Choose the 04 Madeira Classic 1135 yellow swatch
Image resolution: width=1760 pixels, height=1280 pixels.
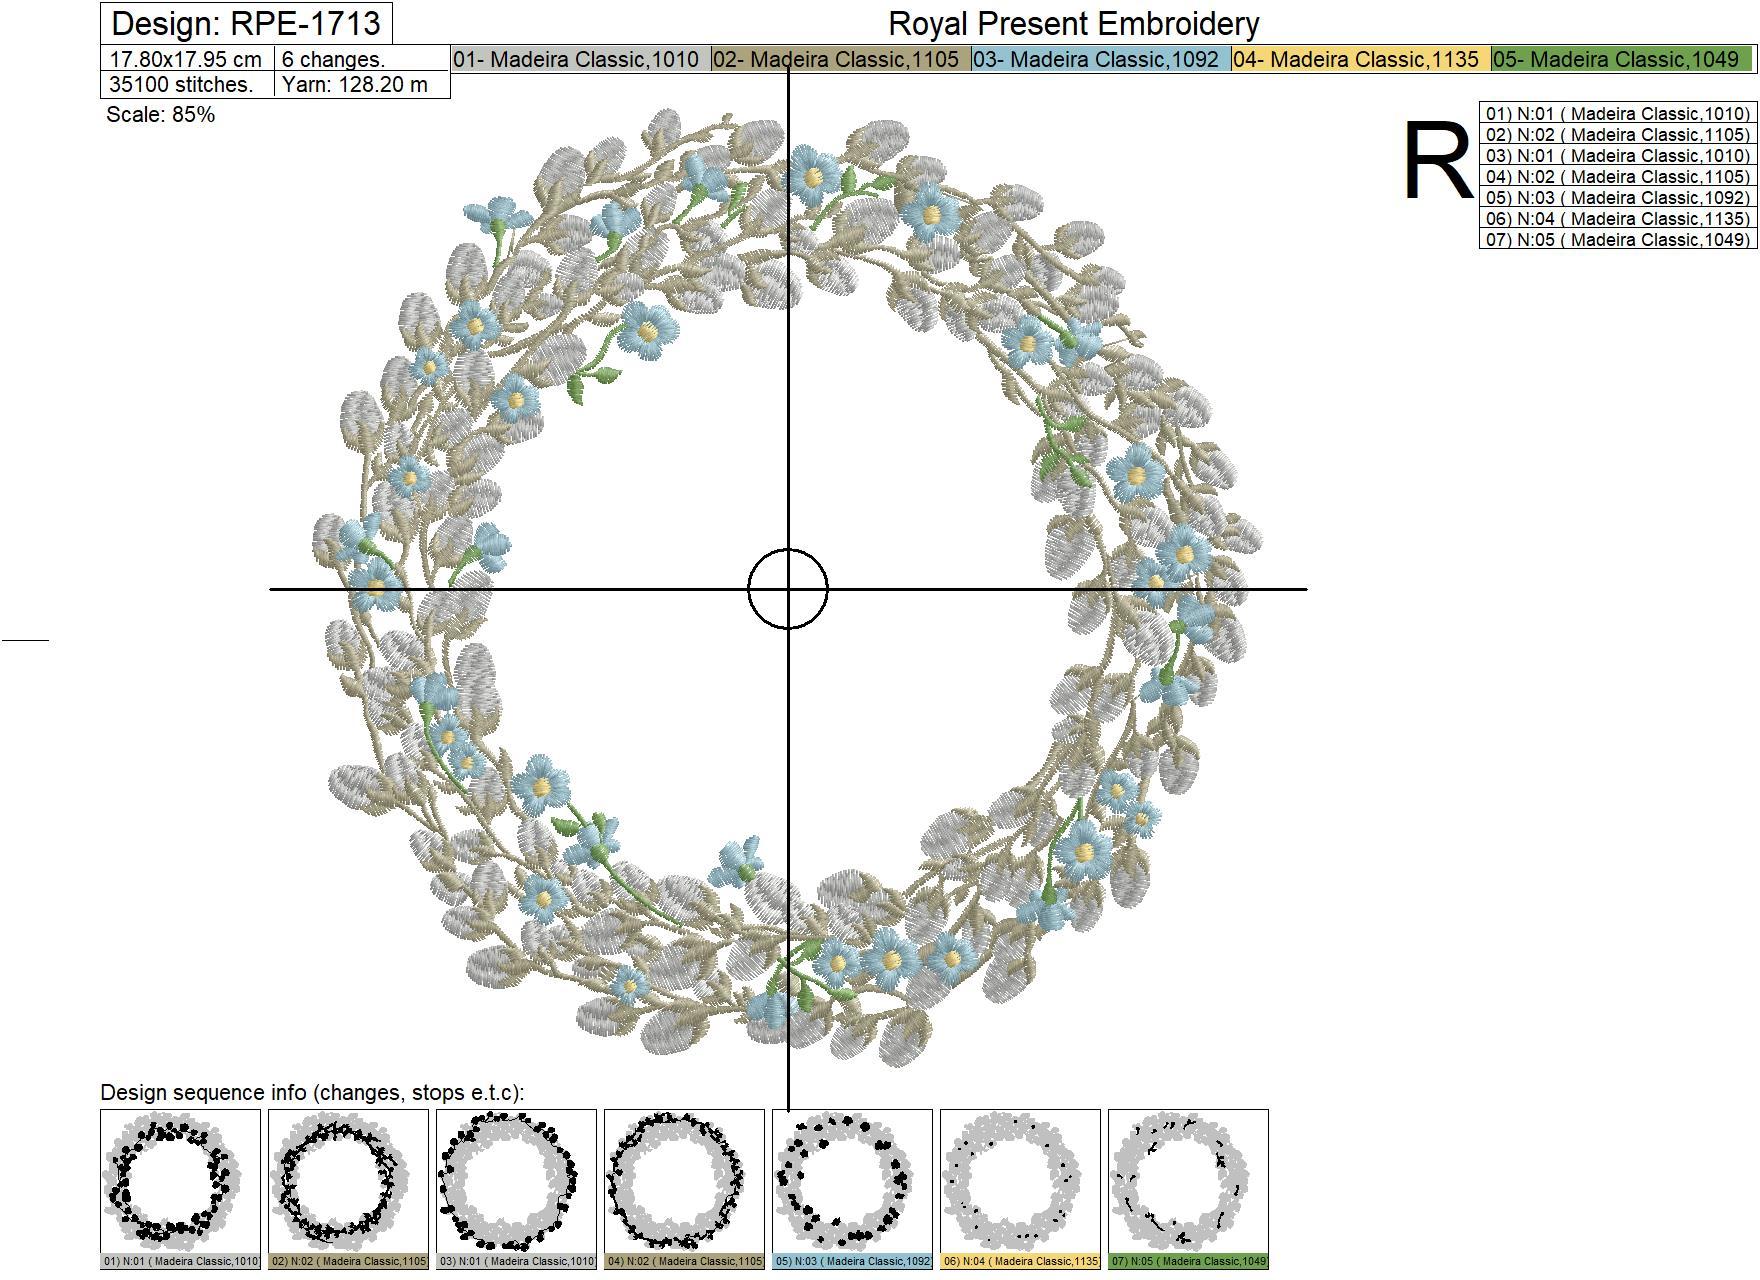(x=1360, y=60)
